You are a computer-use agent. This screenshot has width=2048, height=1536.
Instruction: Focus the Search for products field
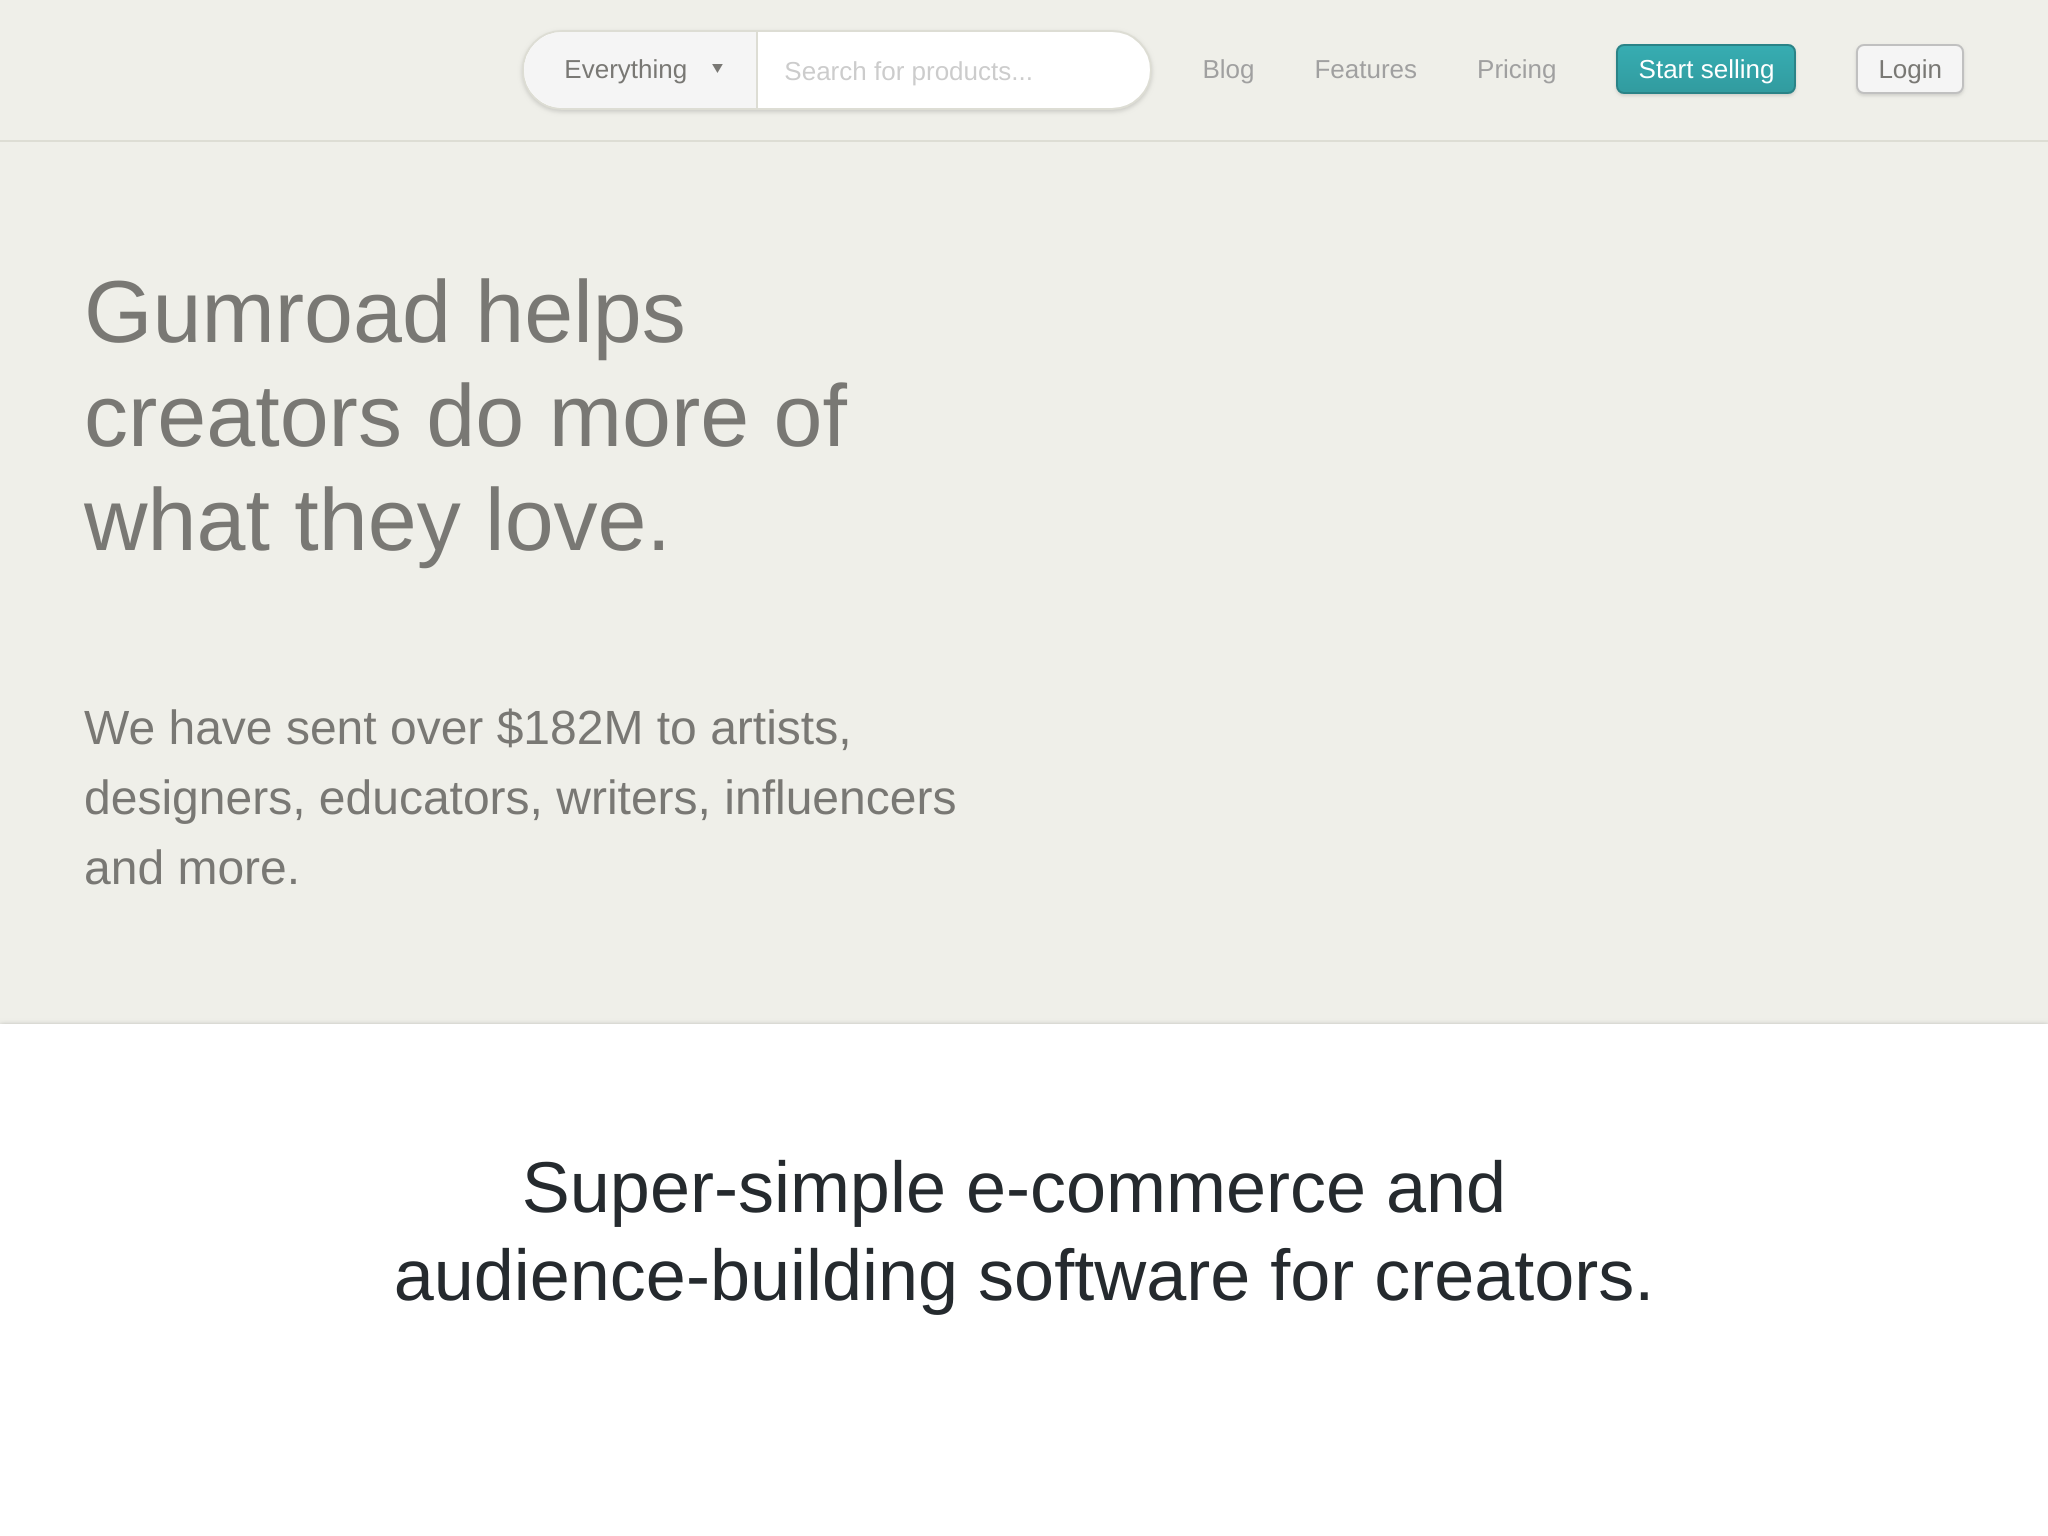point(952,71)
